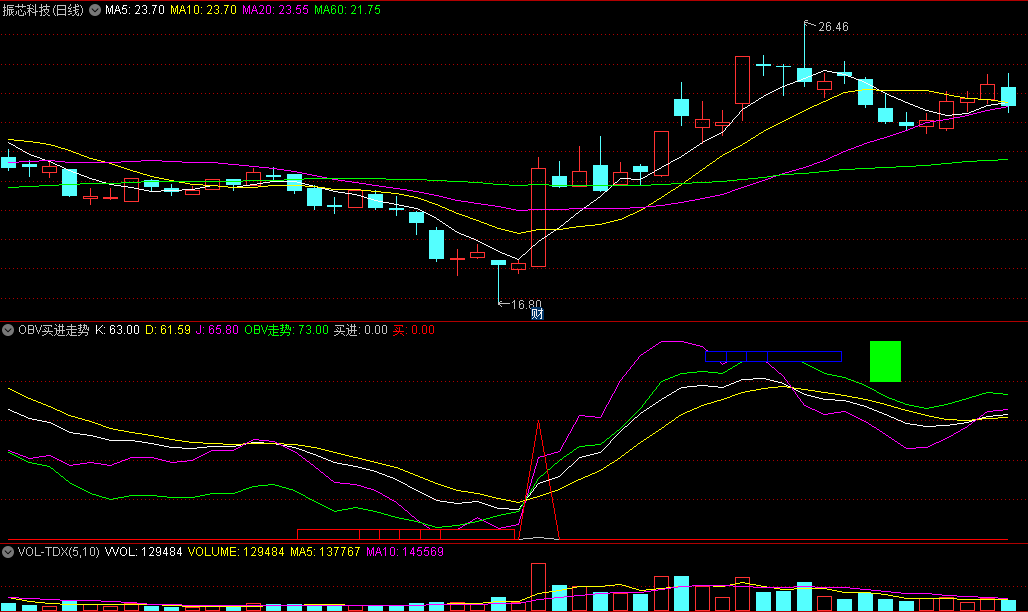1028x612 pixels.
Task: Open the OBV买进走势 indicator dropdown arrow
Action: [8, 330]
